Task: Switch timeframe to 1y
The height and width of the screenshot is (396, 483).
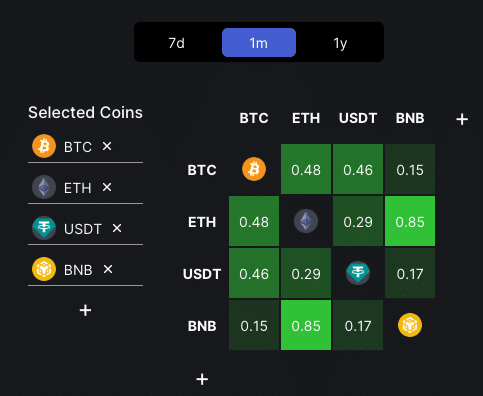Action: [340, 43]
